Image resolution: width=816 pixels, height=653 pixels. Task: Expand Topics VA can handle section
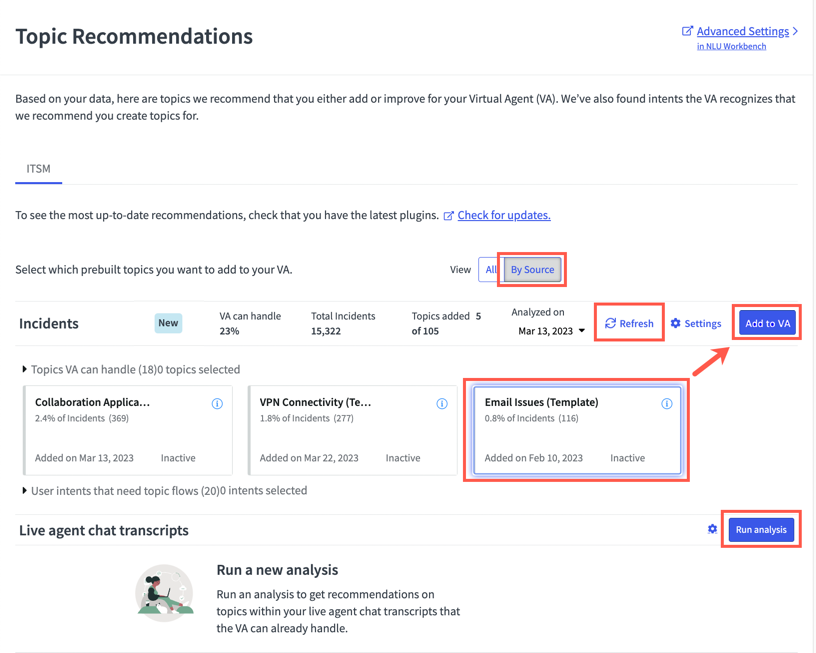click(x=131, y=369)
